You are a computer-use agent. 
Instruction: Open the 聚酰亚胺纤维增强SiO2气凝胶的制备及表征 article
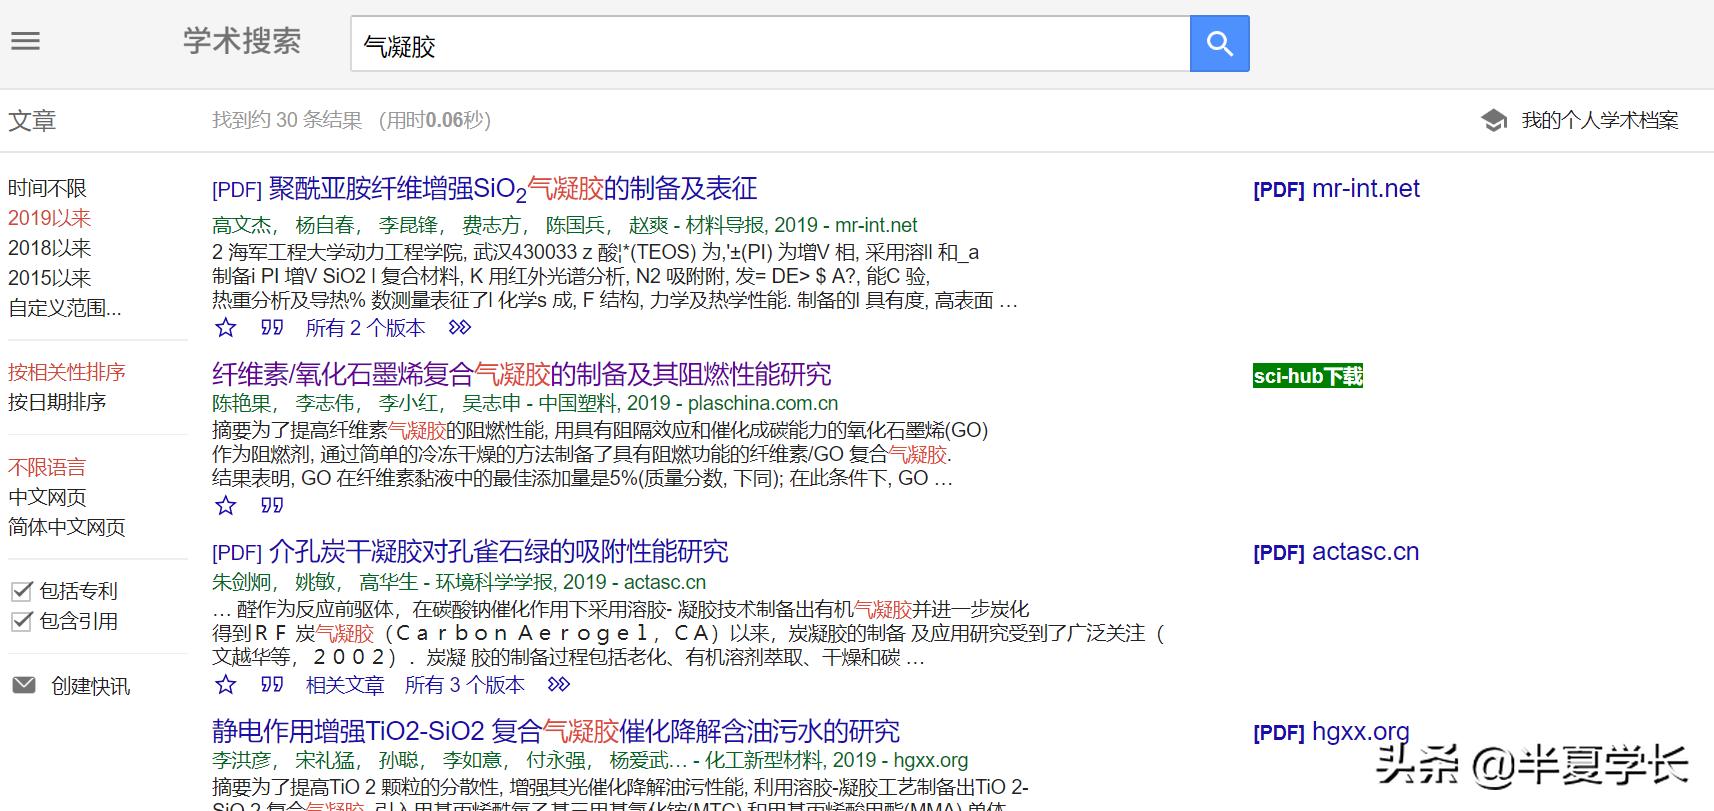pos(513,189)
